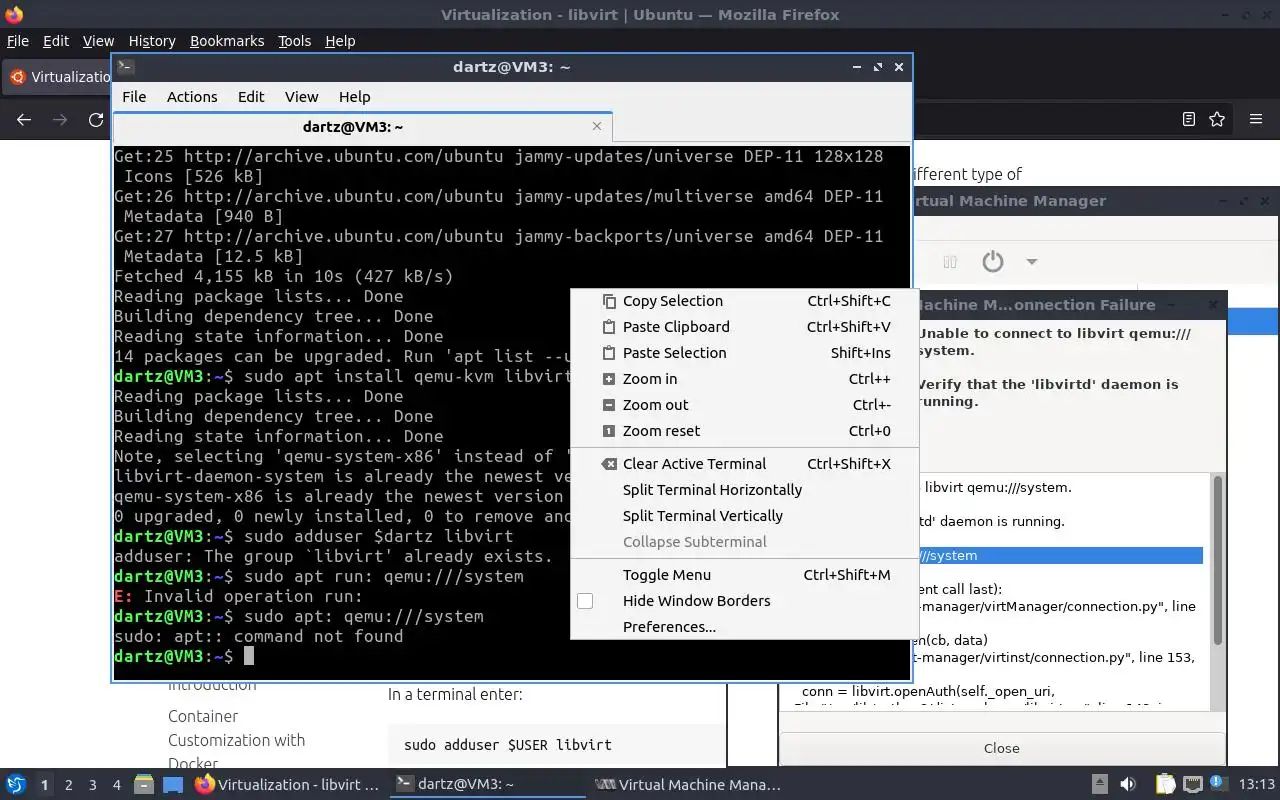Click the eject removable media tray icon
Viewport: 1280px width, 800px height.
(1100, 785)
